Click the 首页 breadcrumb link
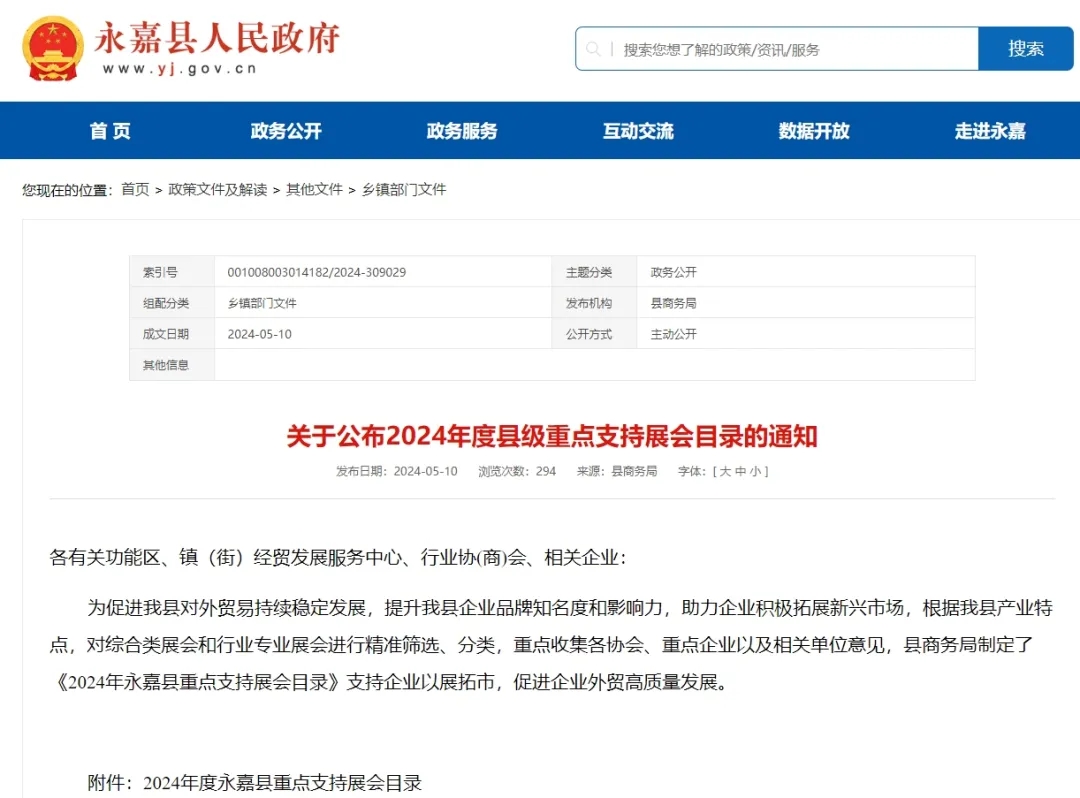The height and width of the screenshot is (798, 1080). (x=135, y=189)
